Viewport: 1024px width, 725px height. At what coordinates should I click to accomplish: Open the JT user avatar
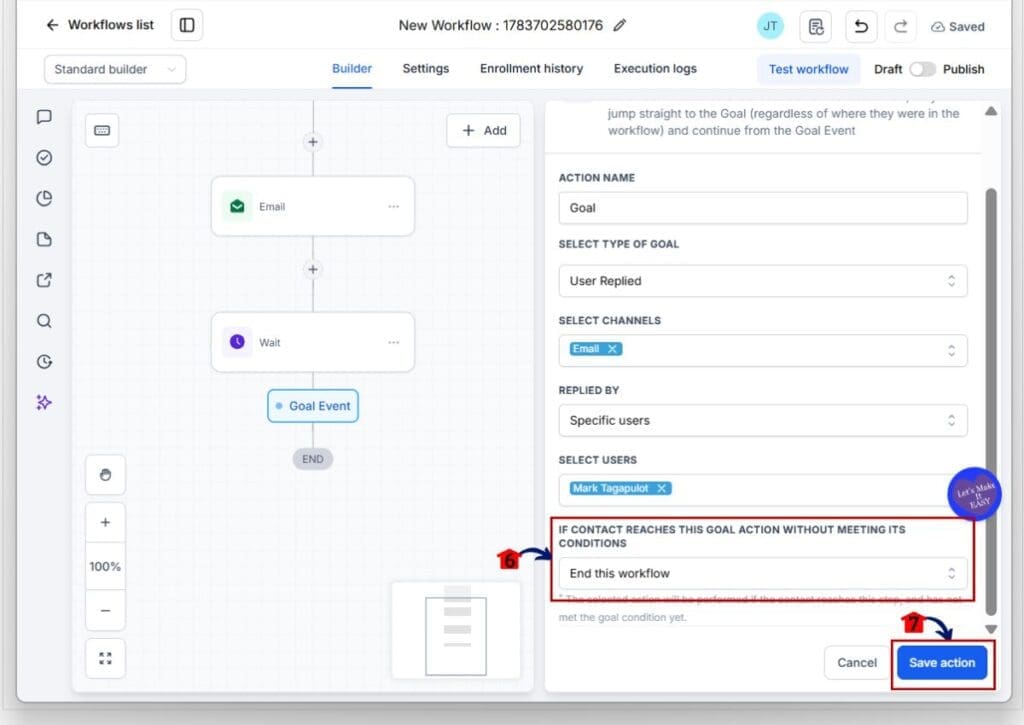point(770,26)
